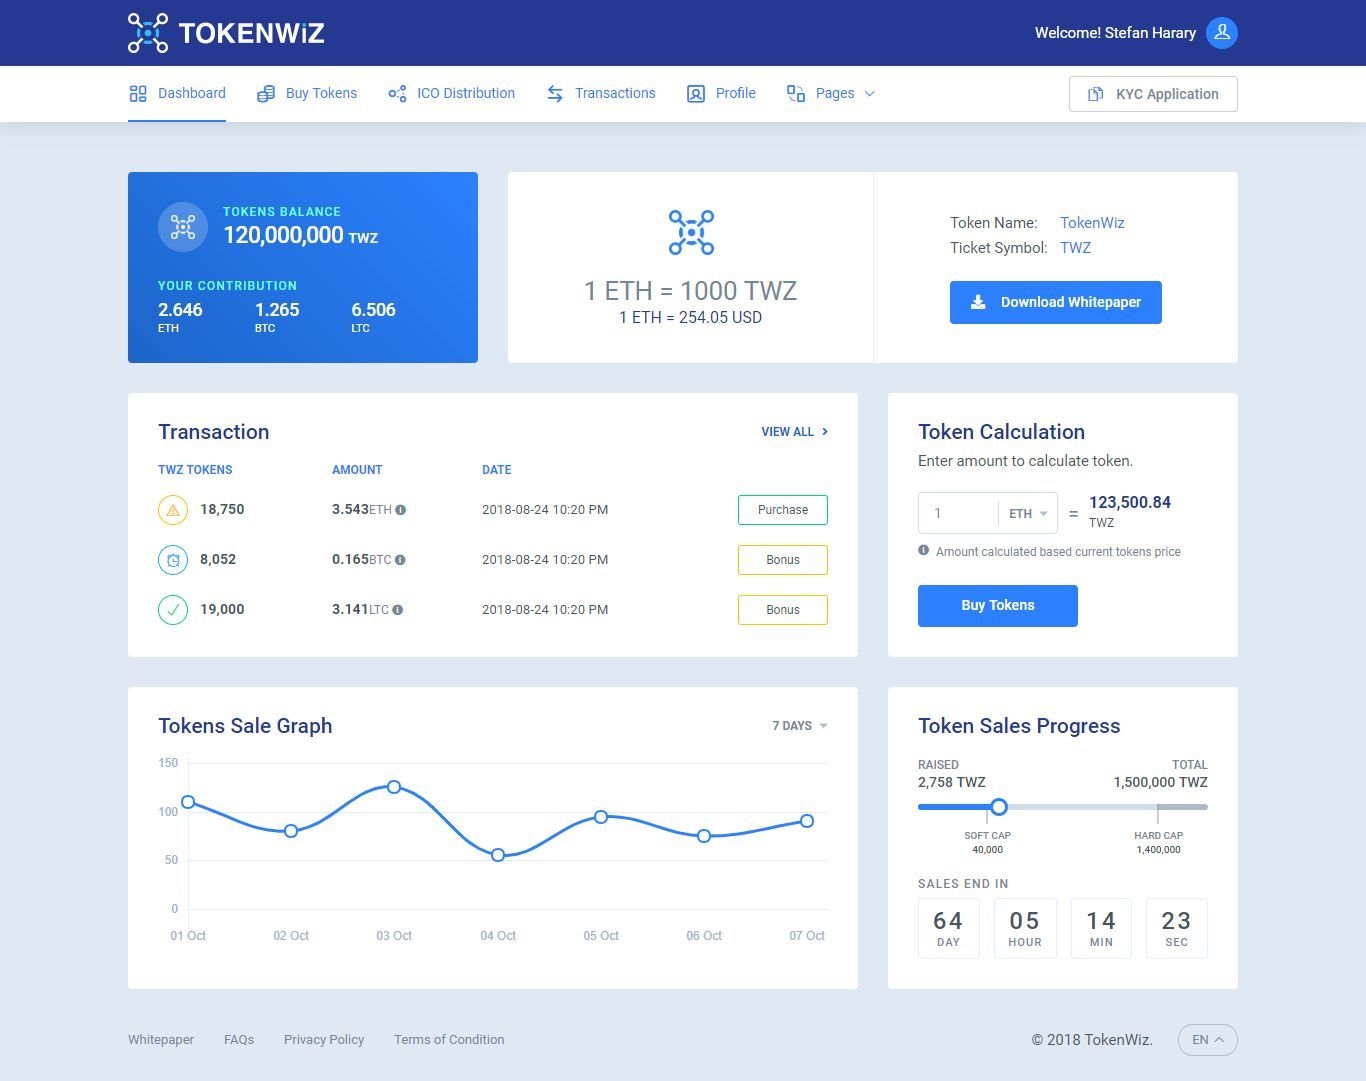Click Bonus button in the 8,052 row
This screenshot has height=1081, width=1366.
tap(783, 560)
